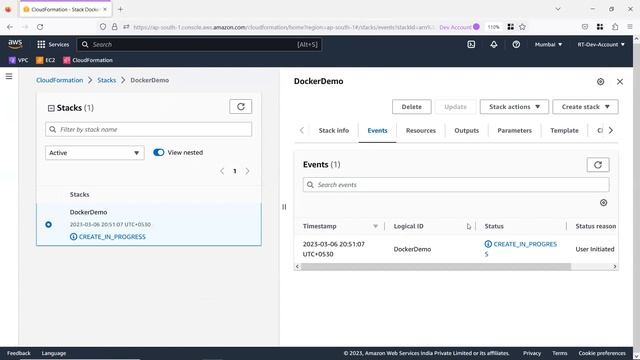Sort events by Timestamp arrow
Viewport: 640px width, 360px height.
[375, 226]
